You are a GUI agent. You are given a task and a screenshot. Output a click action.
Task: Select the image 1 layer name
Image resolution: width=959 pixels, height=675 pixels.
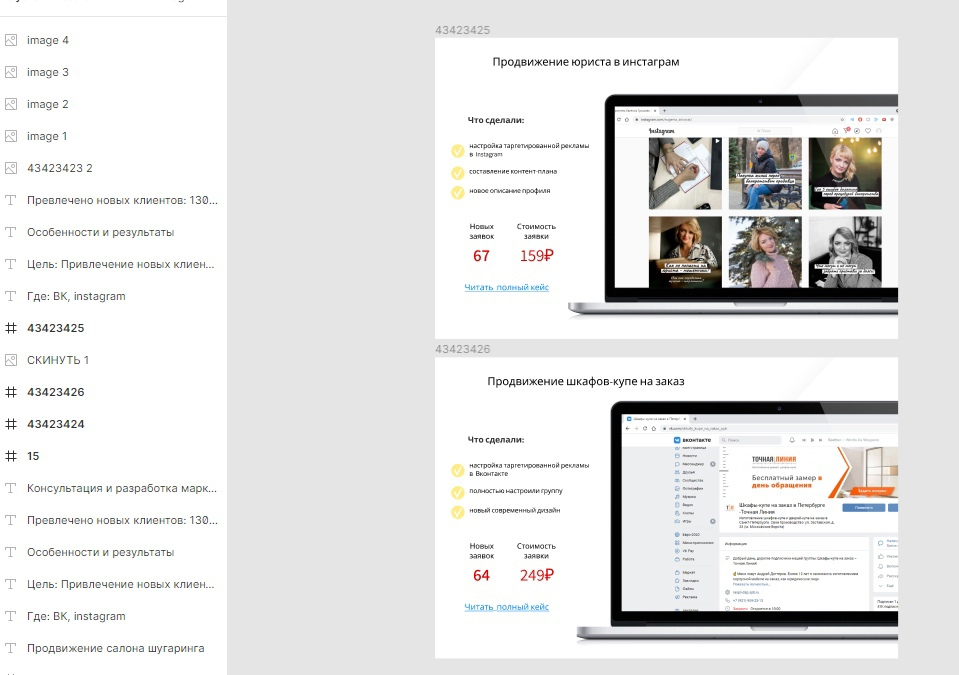tap(47, 136)
